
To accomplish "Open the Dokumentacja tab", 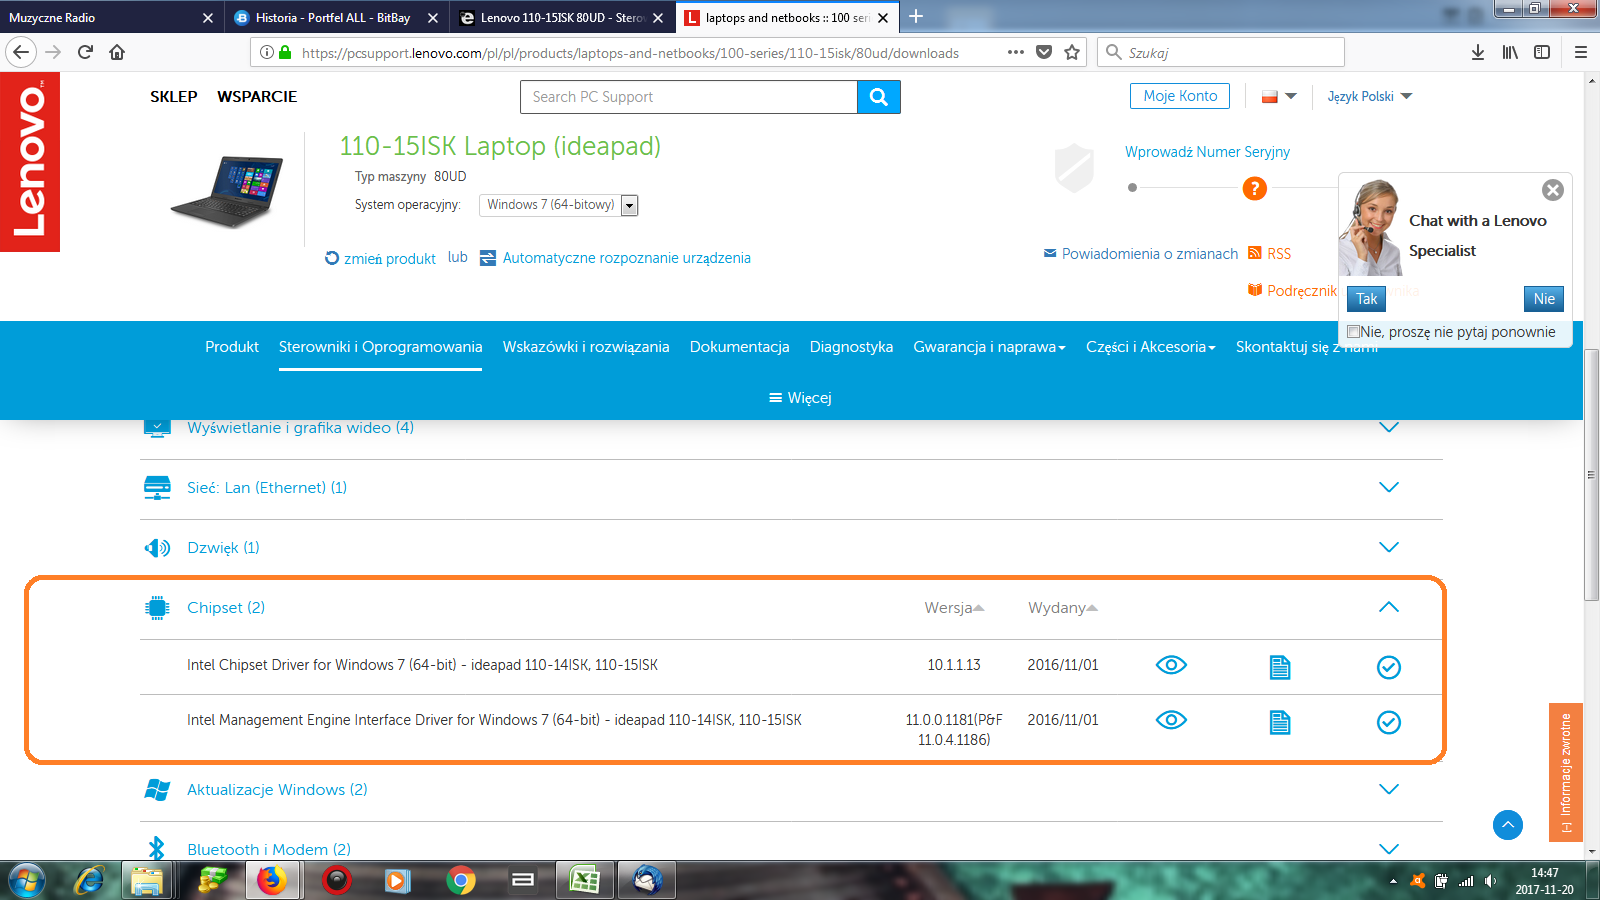I will 740,347.
